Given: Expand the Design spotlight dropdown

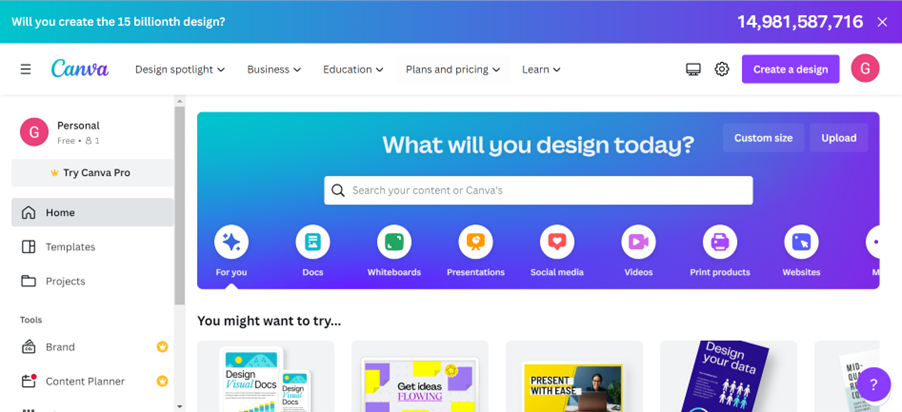Looking at the screenshot, I should pyautogui.click(x=180, y=70).
